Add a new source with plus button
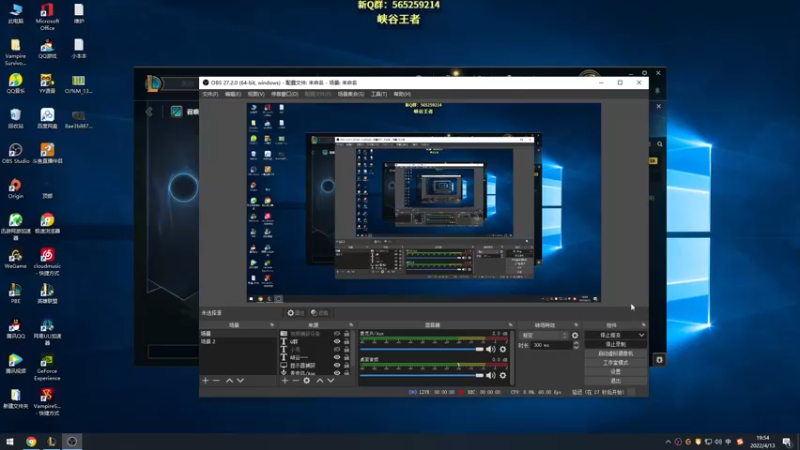Screen dimensions: 800x450 [285, 381]
